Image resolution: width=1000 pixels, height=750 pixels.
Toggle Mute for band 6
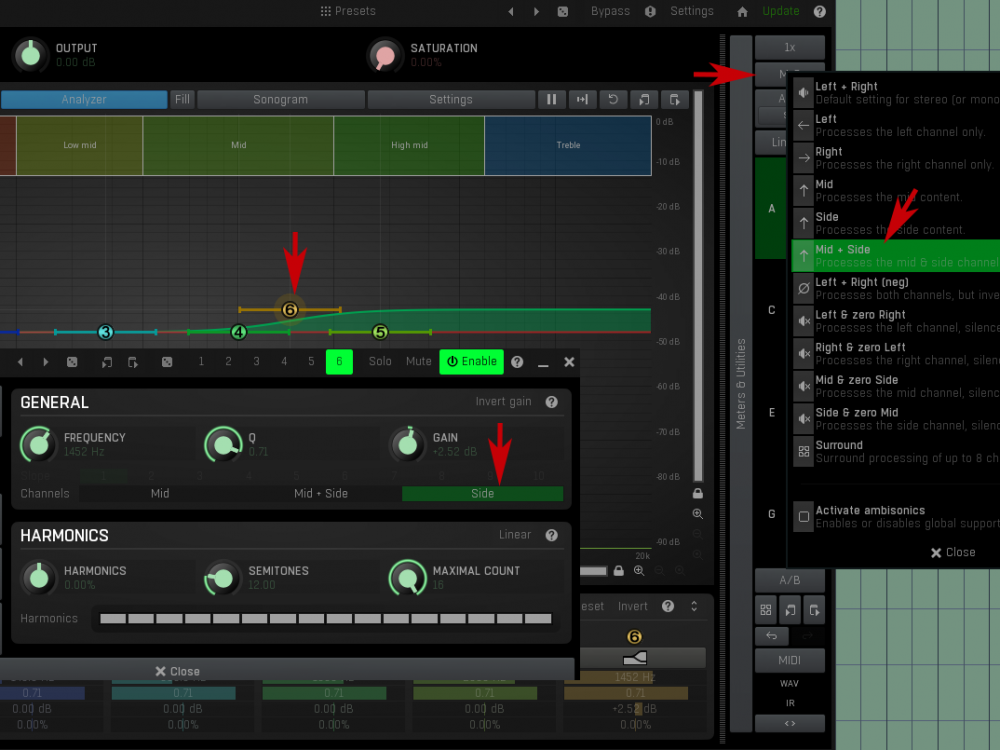[x=419, y=362]
